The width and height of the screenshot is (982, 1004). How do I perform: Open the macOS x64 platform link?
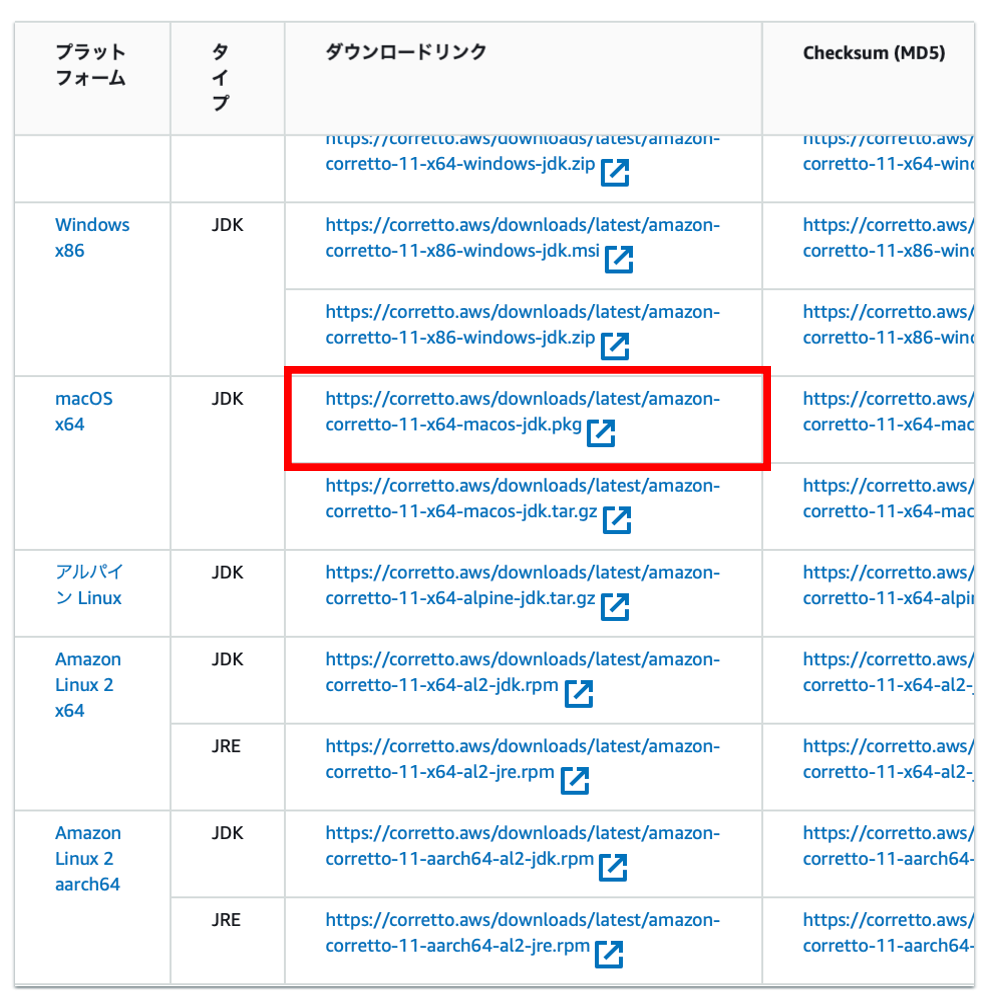coord(84,411)
